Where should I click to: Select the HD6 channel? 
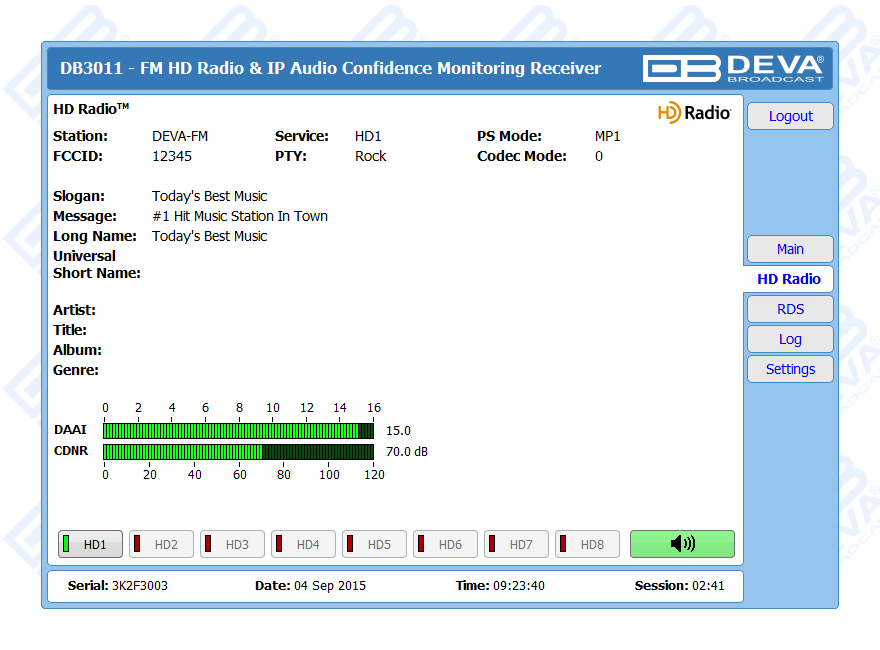pos(446,544)
